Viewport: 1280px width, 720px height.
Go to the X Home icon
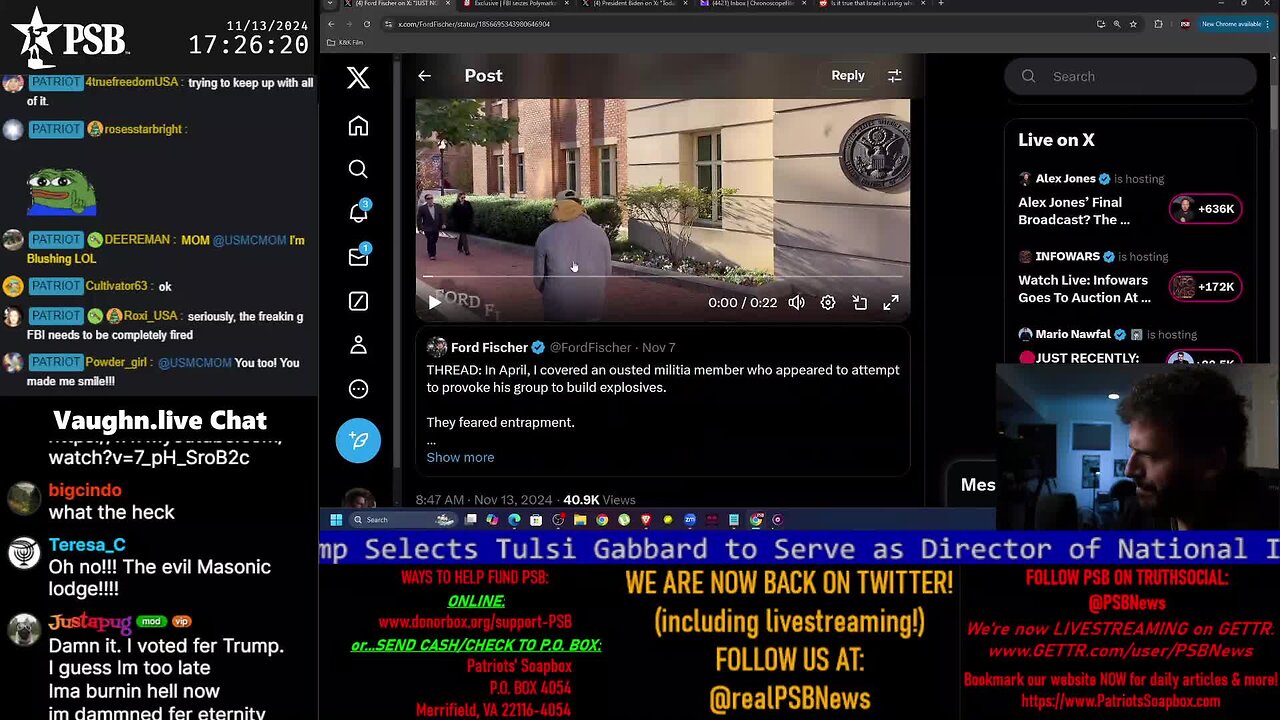[358, 126]
